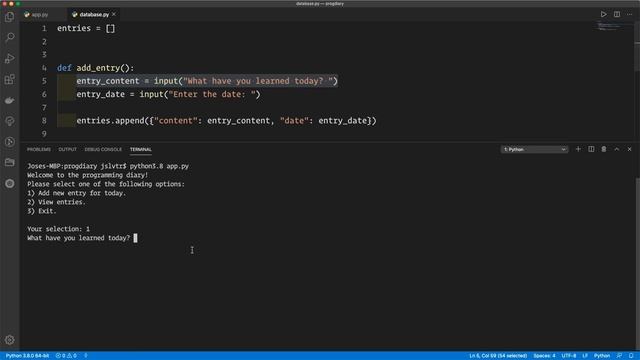Close the database.py tab
640x360 pixels.
[x=114, y=14]
